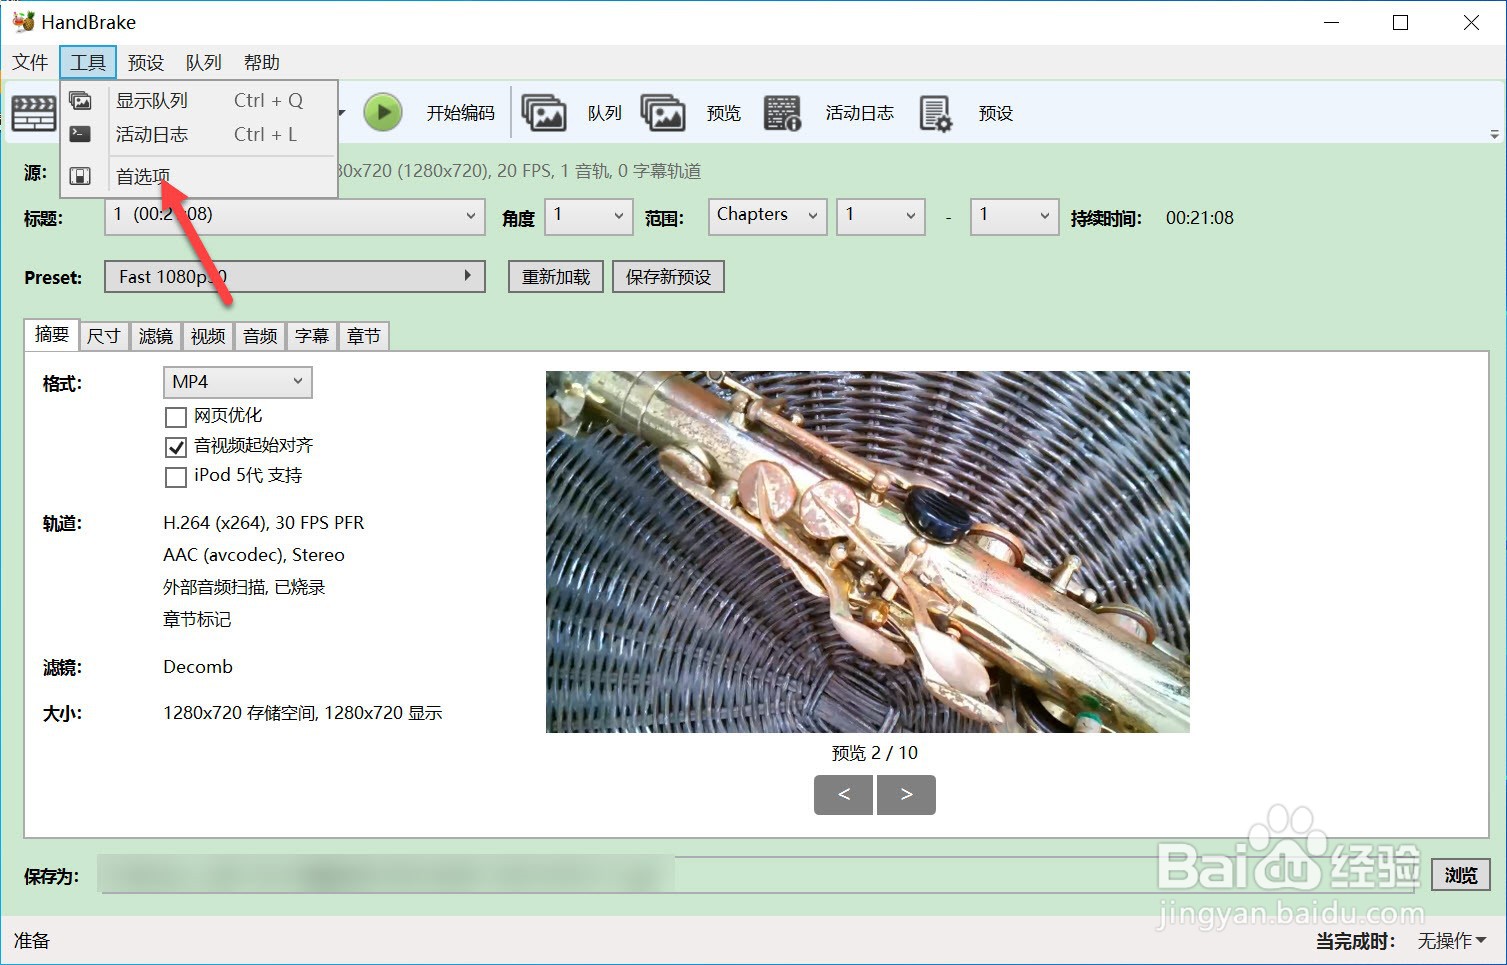This screenshot has height=965, width=1507.
Task: Enable the iPod 5代 支持 checkbox
Action: pyautogui.click(x=176, y=476)
